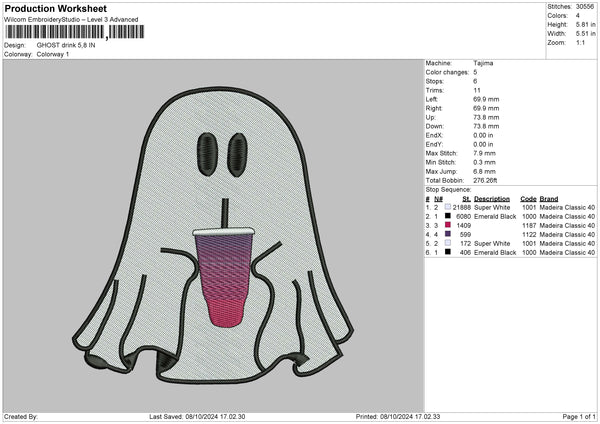
Task: Click the Max Jump value '6.8 mm'
Action: tap(484, 171)
